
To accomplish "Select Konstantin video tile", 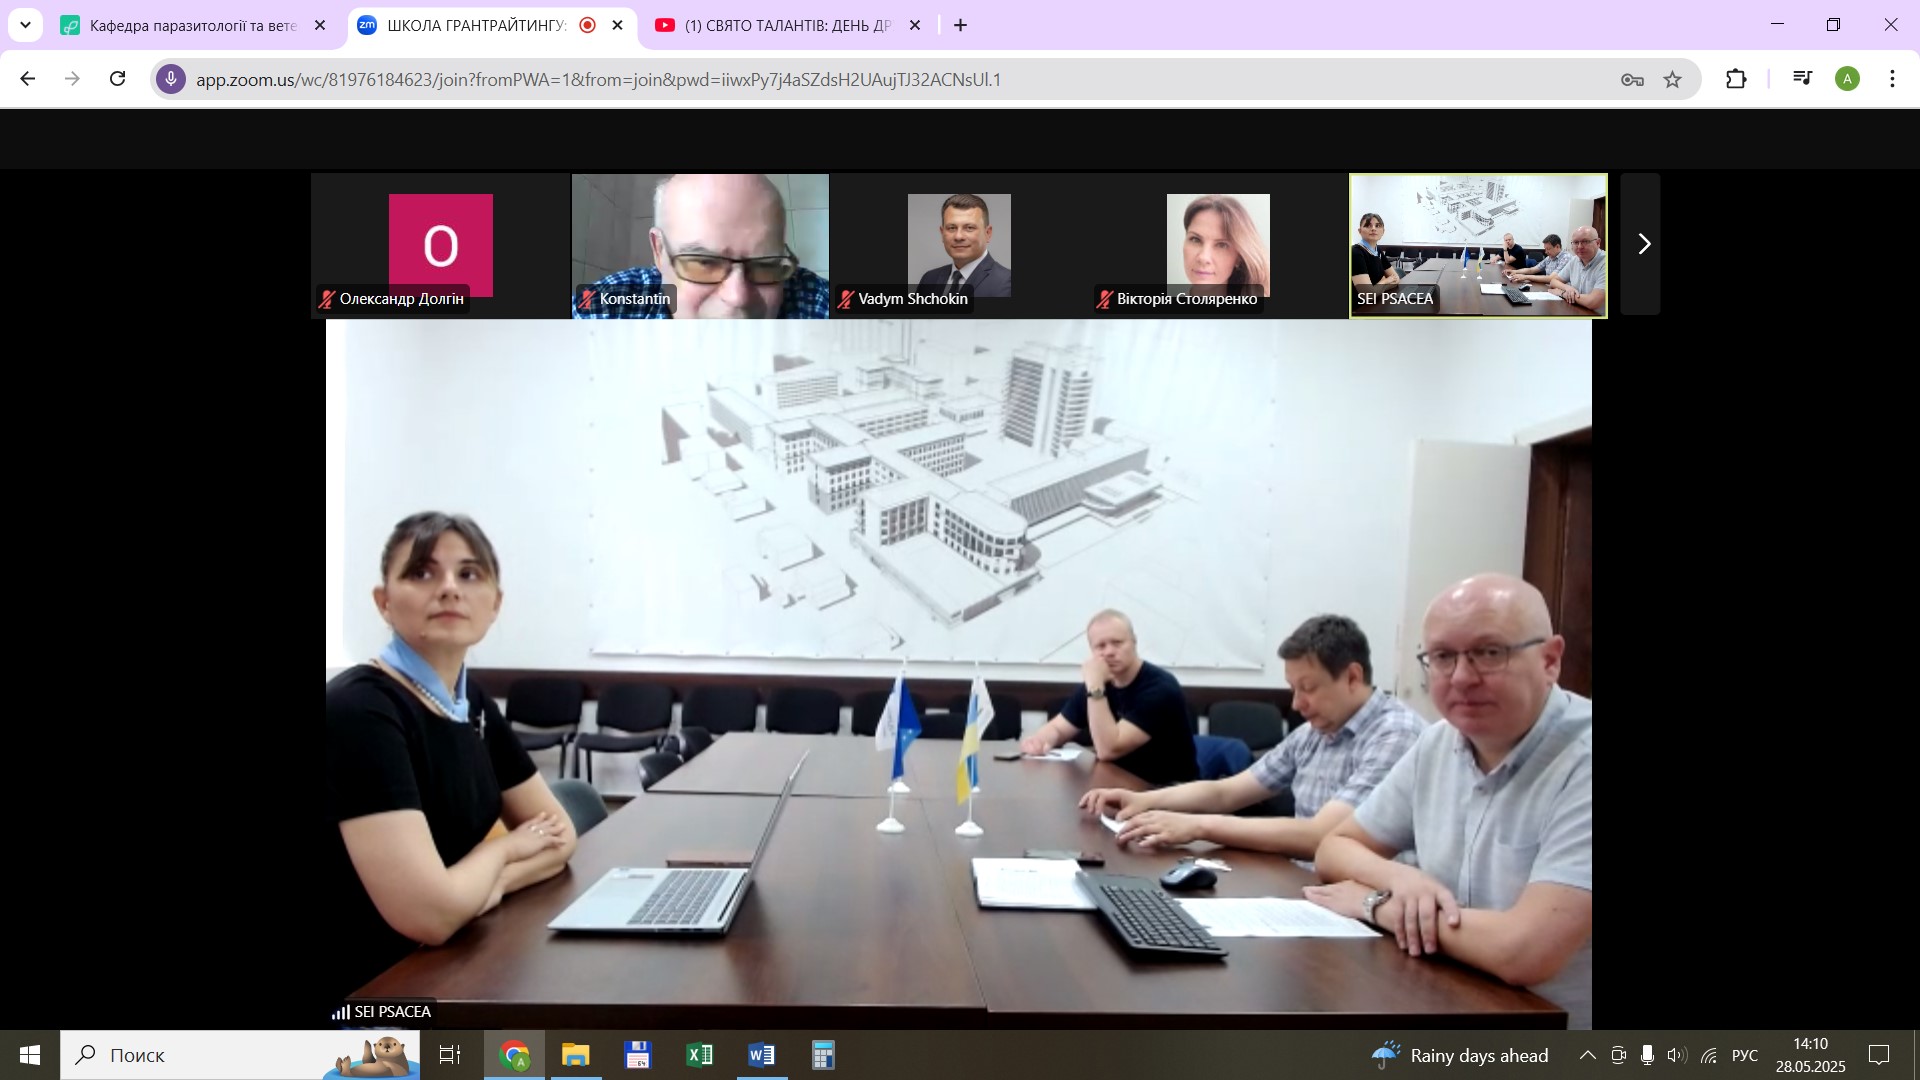I will pyautogui.click(x=700, y=245).
